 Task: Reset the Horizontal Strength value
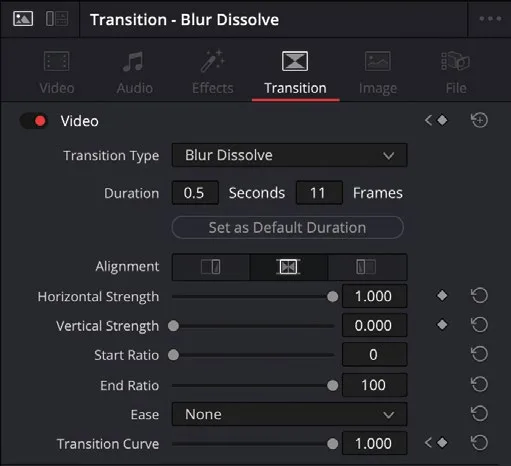point(479,296)
